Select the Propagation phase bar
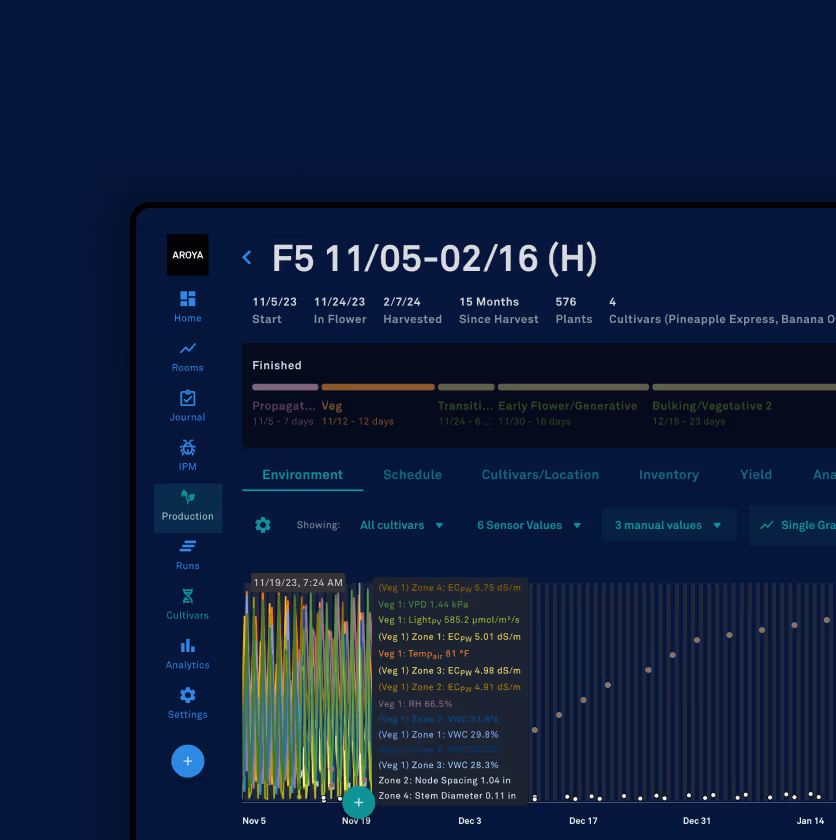Image resolution: width=836 pixels, height=840 pixels. point(285,387)
